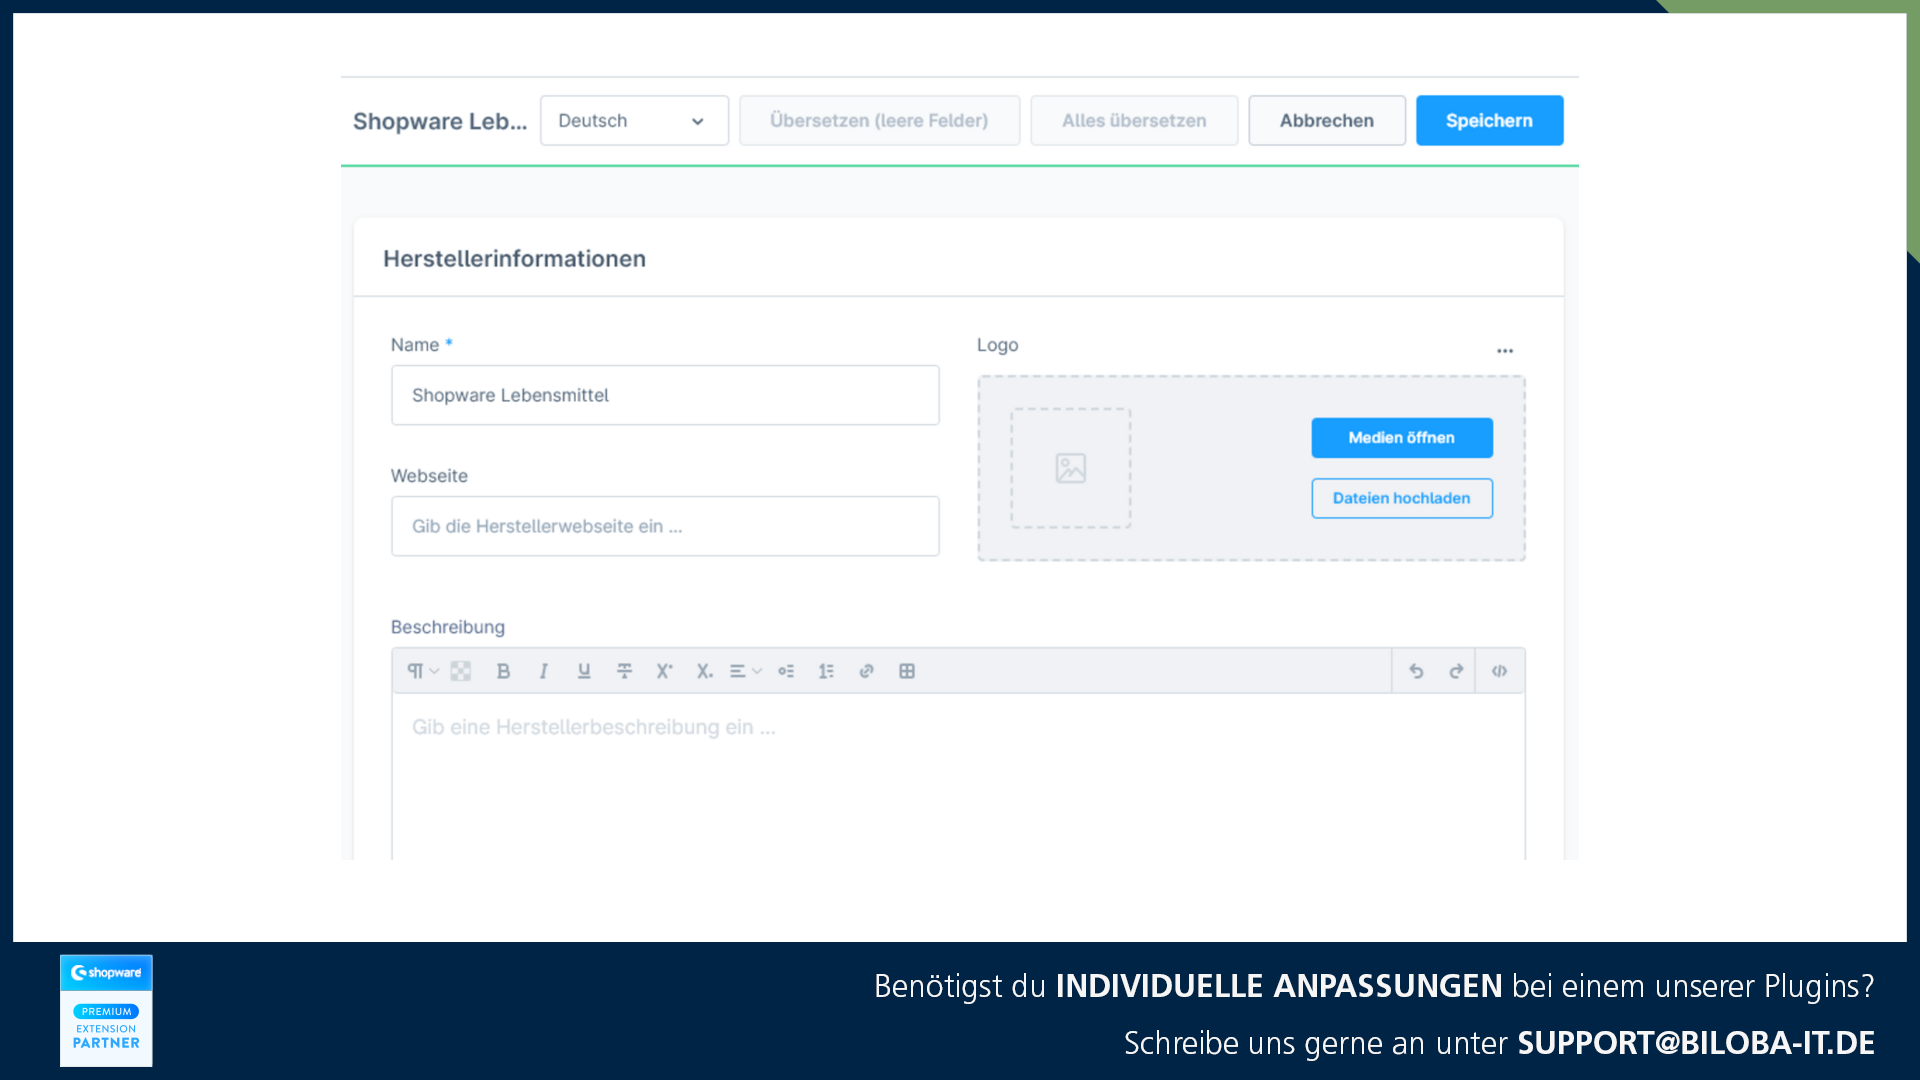Toggle italic formatting in description editor
1920x1080 pixels.
(543, 671)
